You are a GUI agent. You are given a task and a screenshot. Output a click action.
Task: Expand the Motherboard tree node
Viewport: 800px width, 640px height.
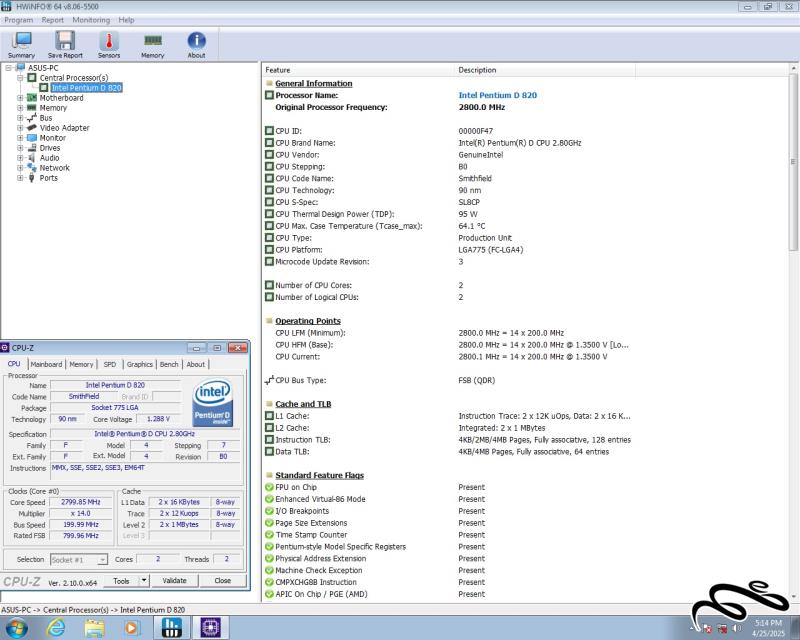click(20, 98)
